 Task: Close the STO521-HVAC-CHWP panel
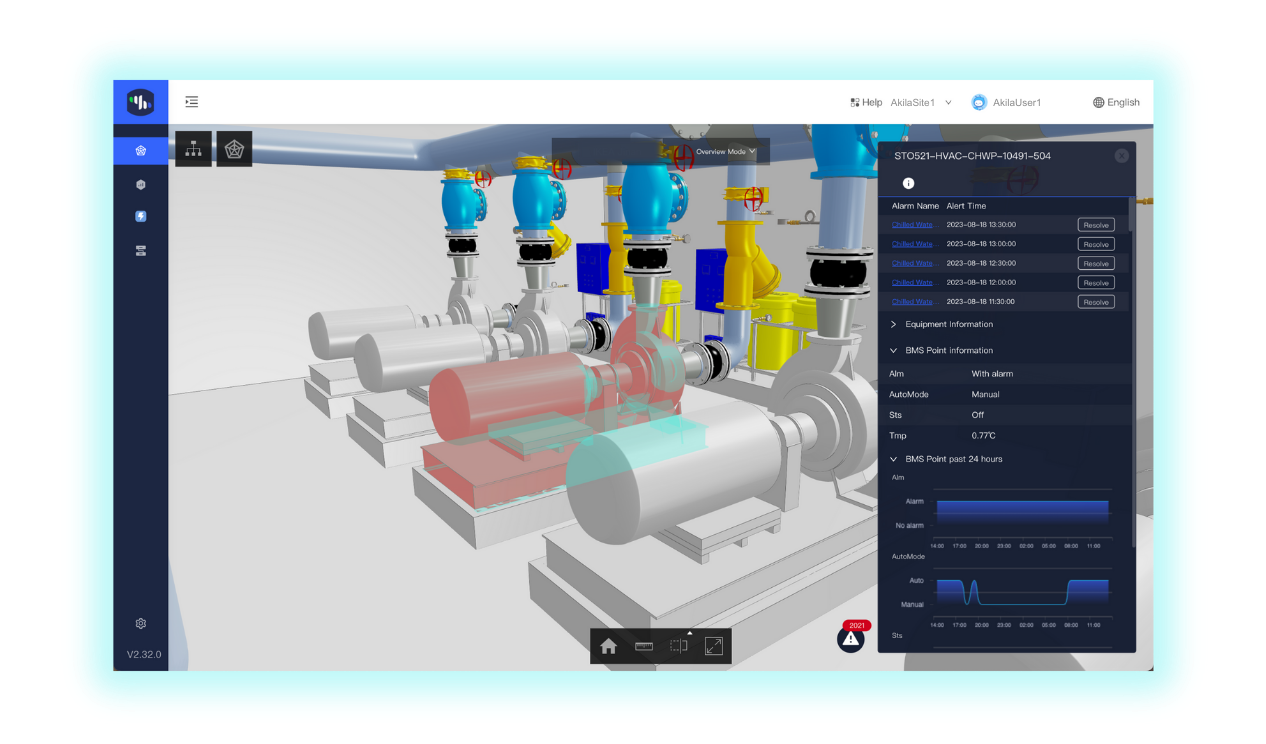tap(1122, 156)
